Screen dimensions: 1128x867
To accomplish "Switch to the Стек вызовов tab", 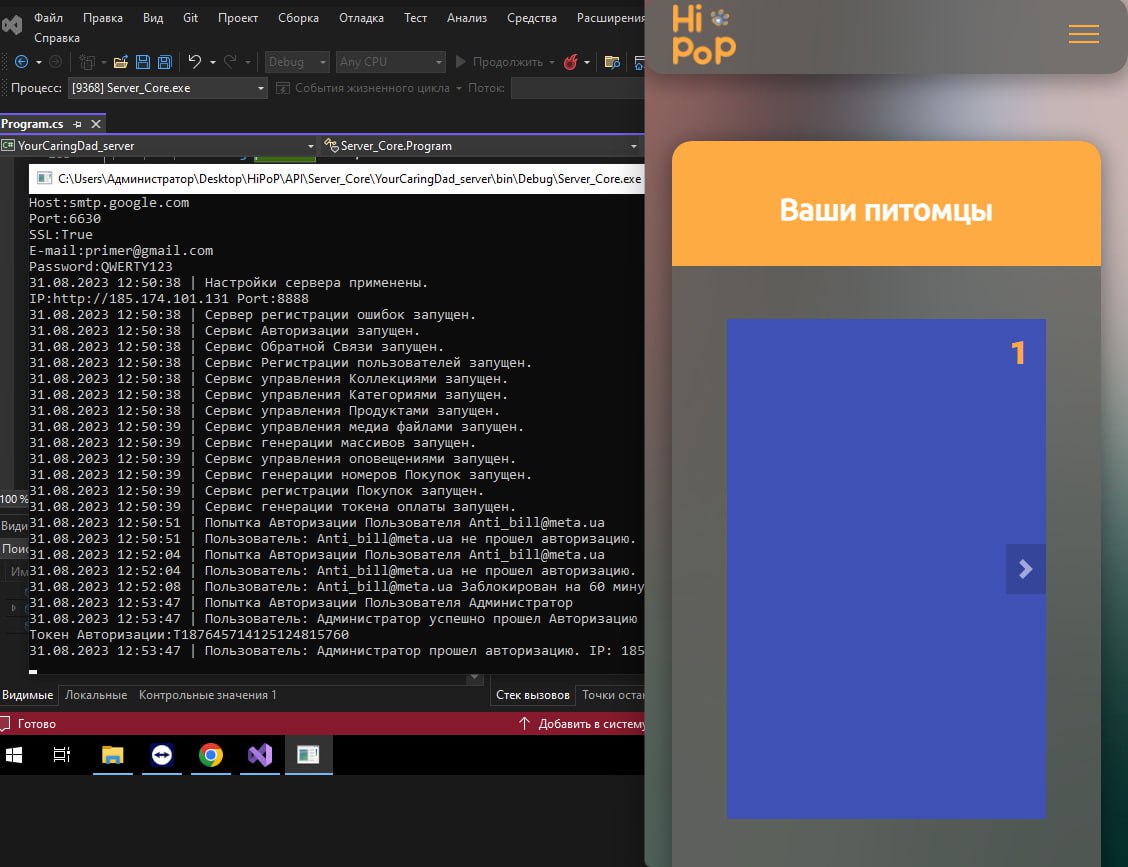I will point(532,695).
